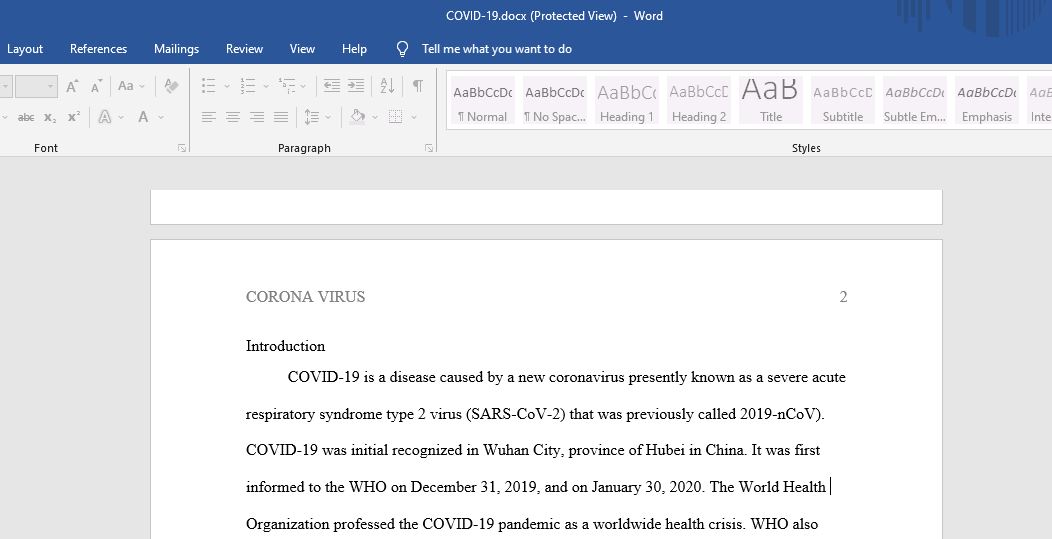Click '(SARS-CoV-2)' in the paragraph
1052x539 pixels.
point(515,414)
